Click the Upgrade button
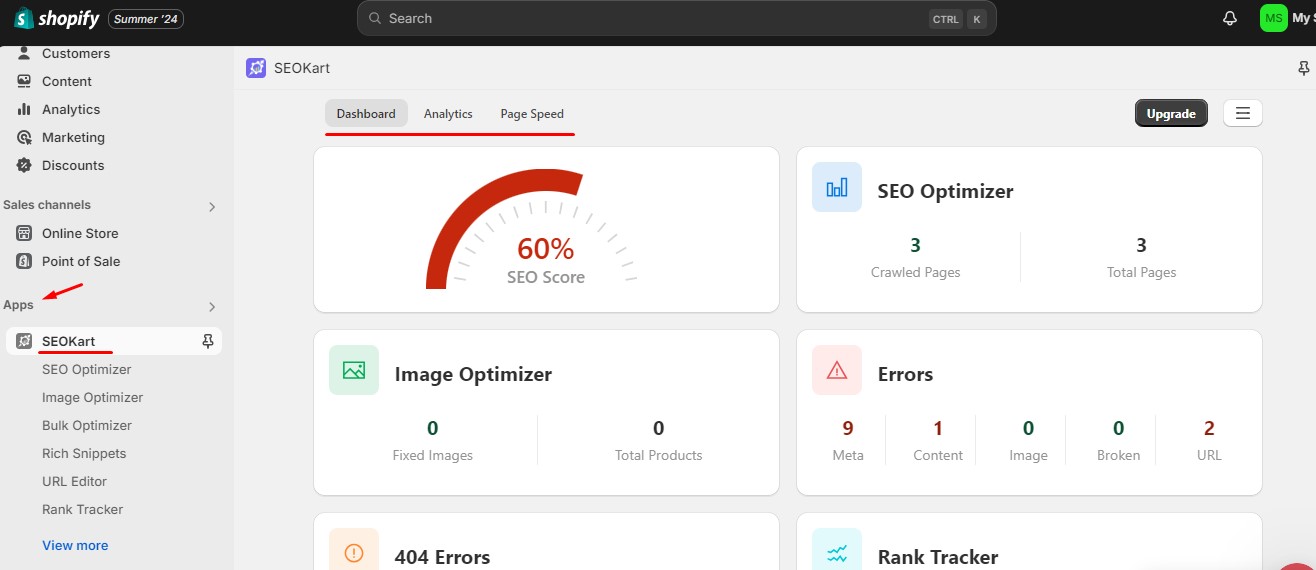The height and width of the screenshot is (570, 1316). tap(1171, 113)
